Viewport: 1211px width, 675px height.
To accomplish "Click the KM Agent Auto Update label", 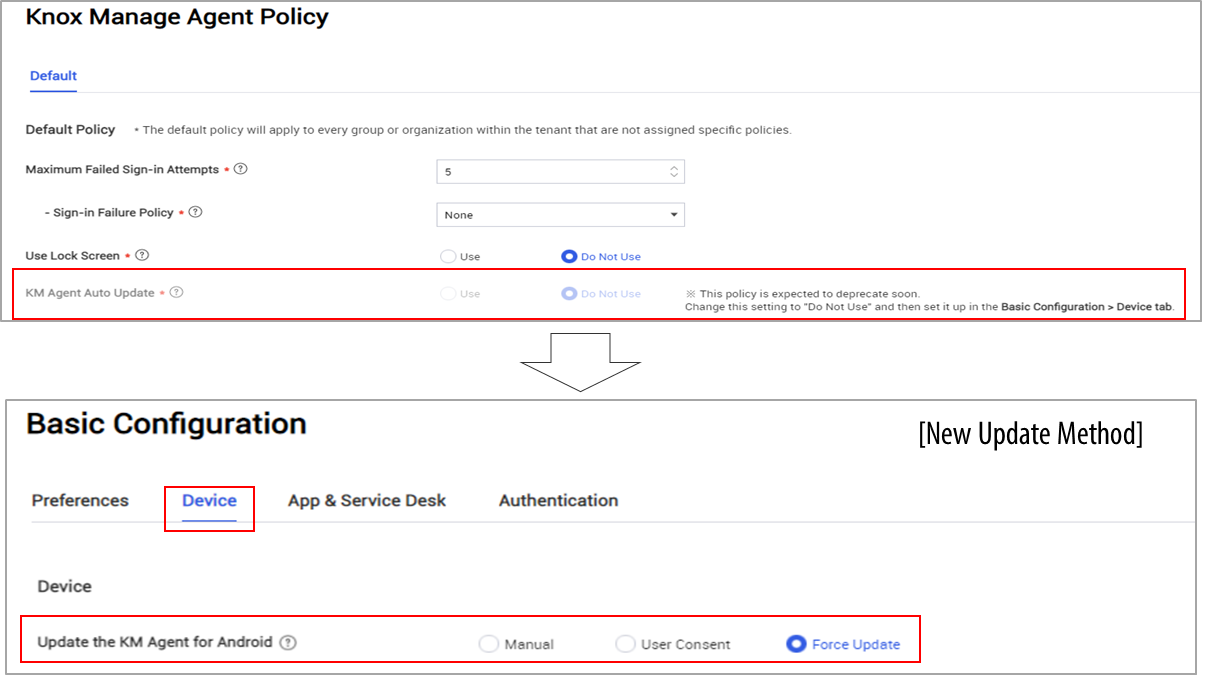I will (x=90, y=293).
